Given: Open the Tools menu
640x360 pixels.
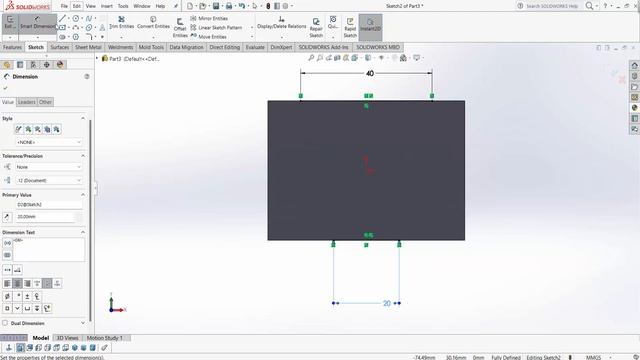Looking at the screenshot, I should (123, 6).
